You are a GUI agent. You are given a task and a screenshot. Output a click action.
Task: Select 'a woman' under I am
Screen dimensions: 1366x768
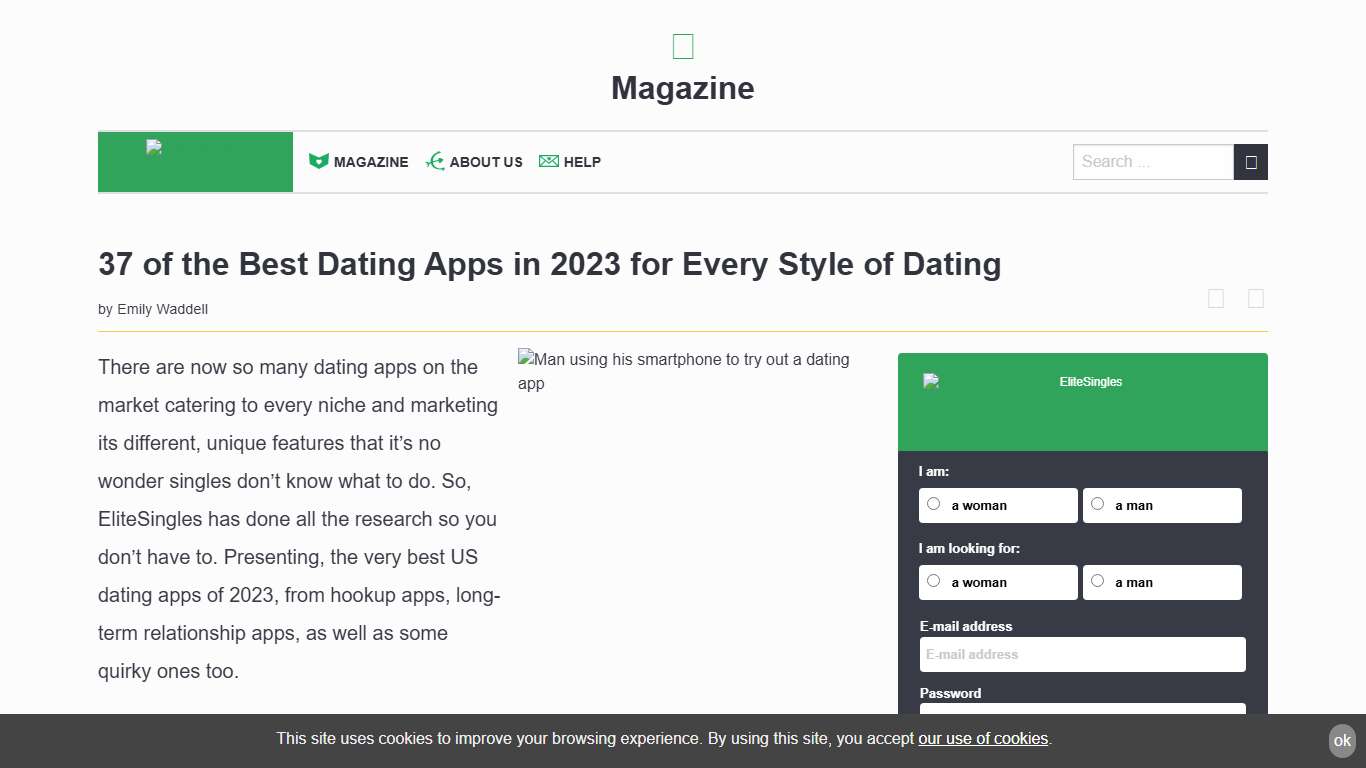pos(933,503)
